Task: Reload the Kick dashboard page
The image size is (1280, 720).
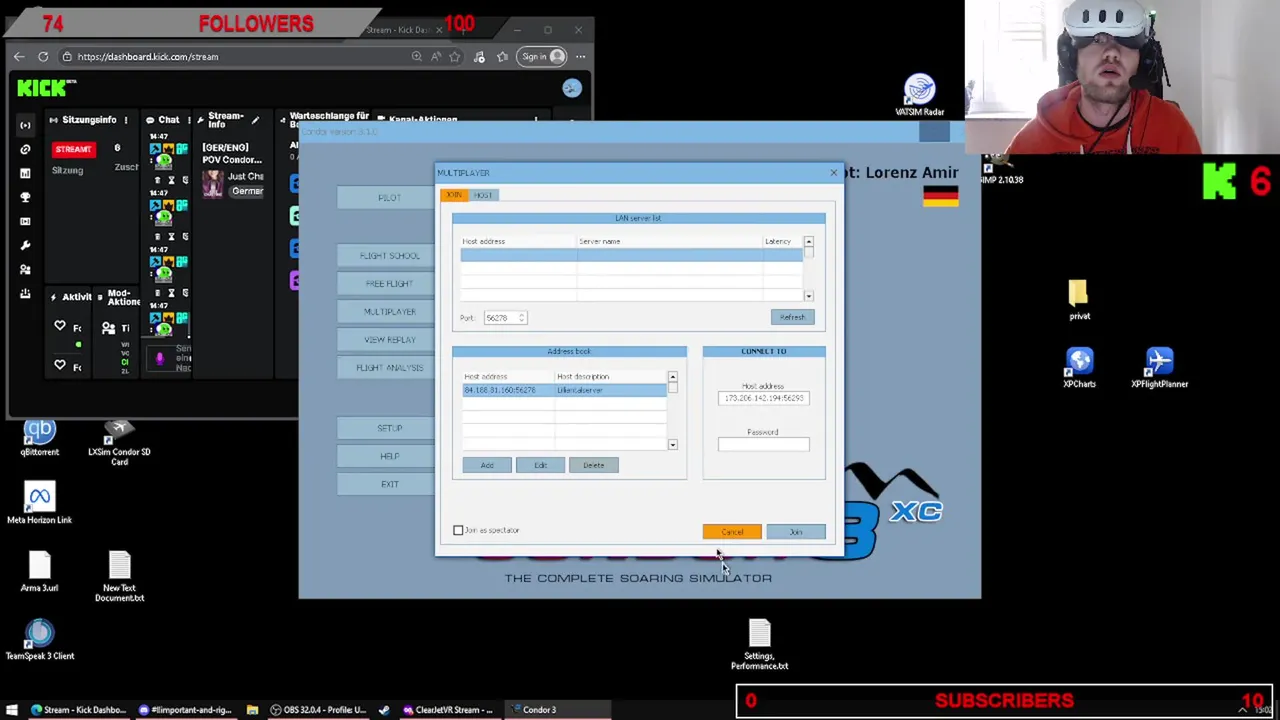Action: [43, 57]
